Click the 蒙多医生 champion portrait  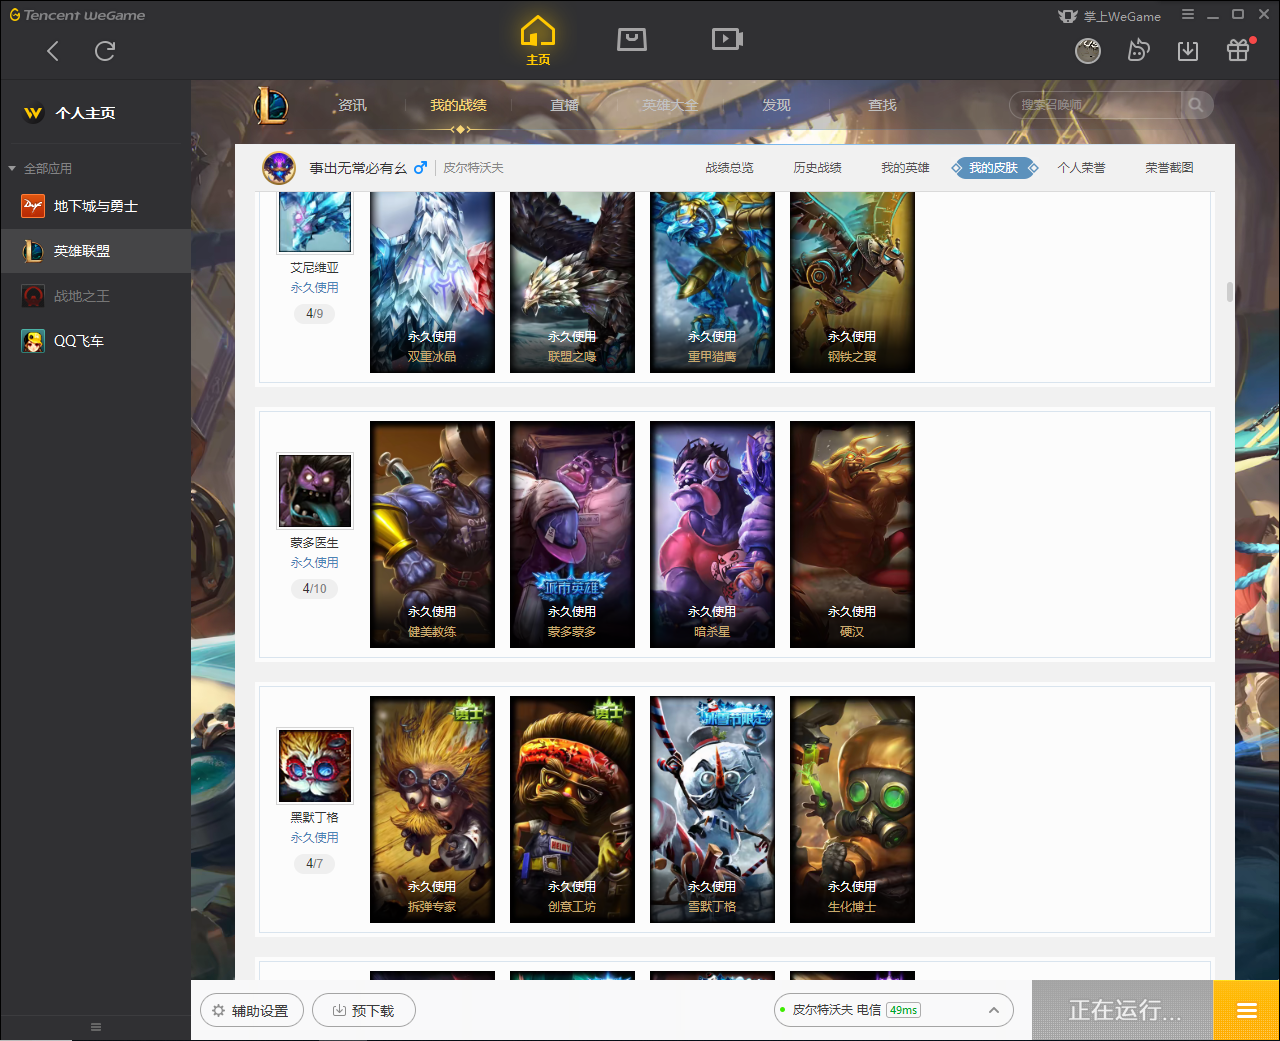(315, 490)
